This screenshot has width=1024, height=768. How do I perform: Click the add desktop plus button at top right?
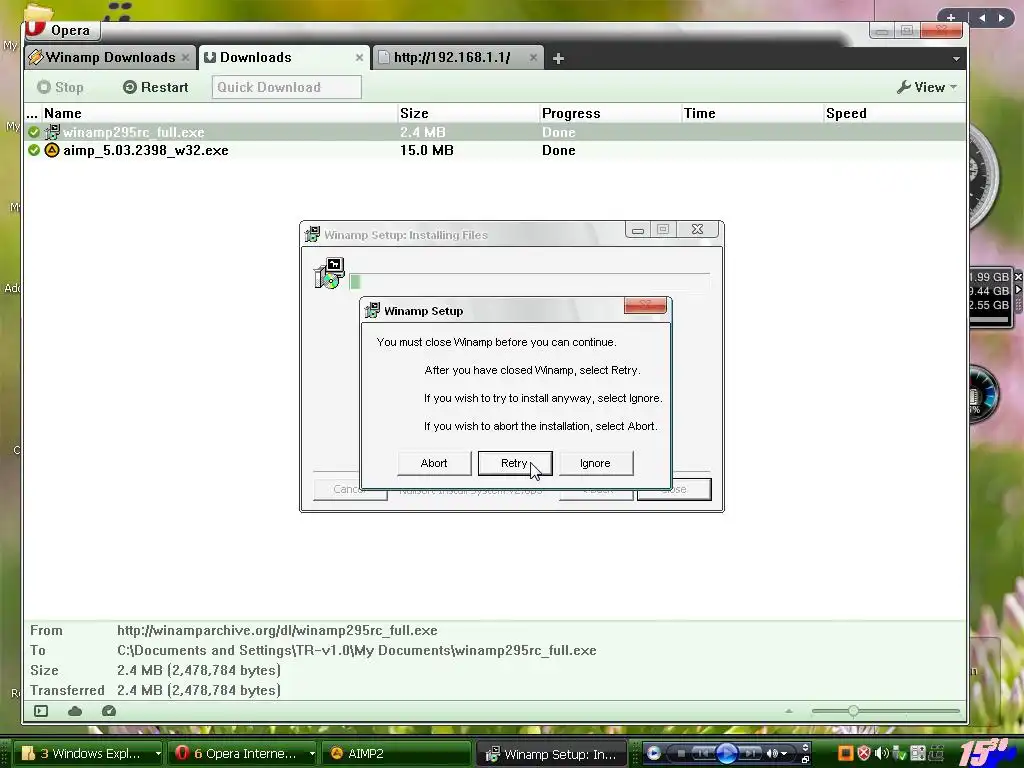tap(951, 18)
